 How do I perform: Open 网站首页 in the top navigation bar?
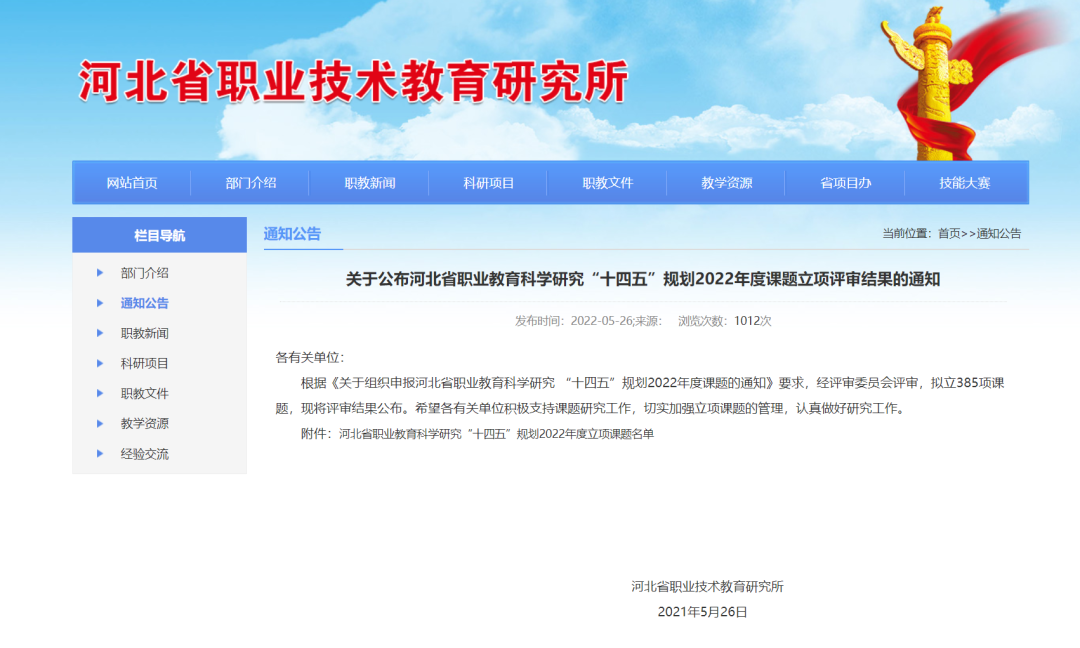pos(132,183)
